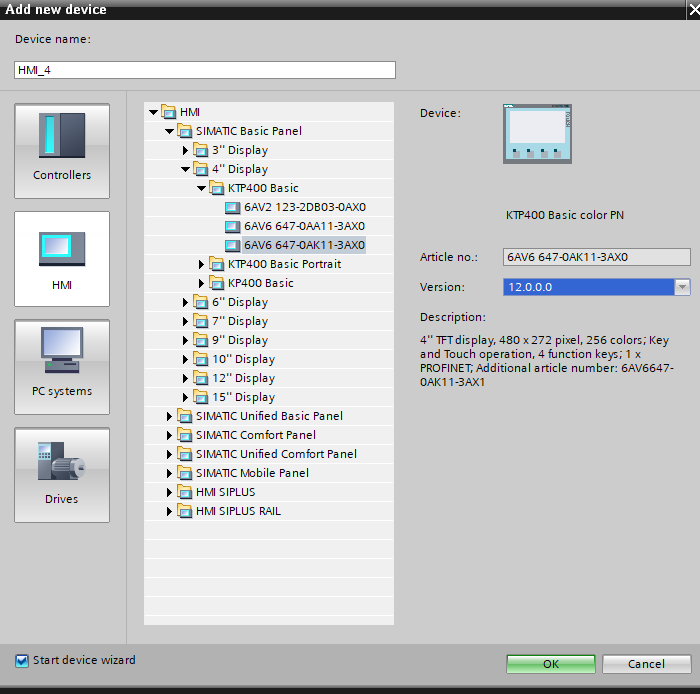Select the SIMATIC Mobile Panel tree row
The height and width of the screenshot is (694, 700).
point(269,473)
